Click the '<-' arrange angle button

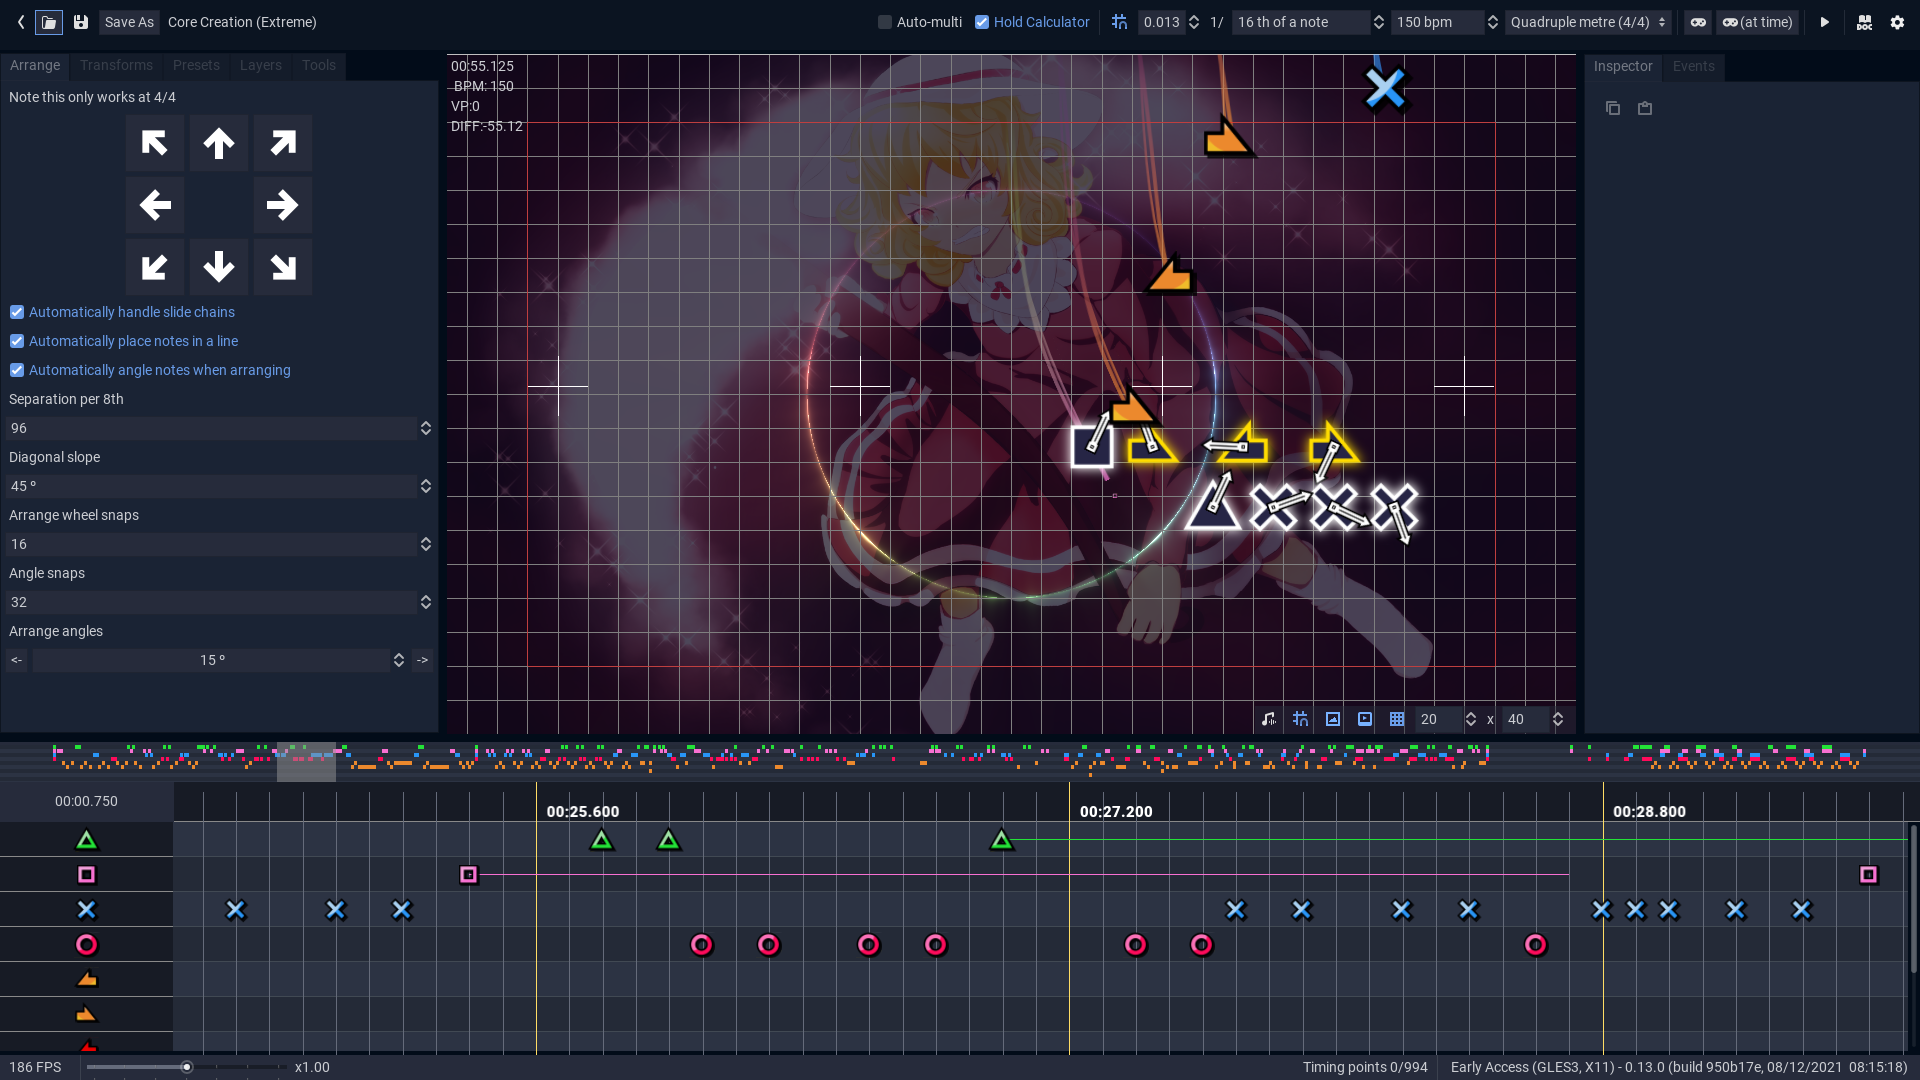click(x=16, y=660)
